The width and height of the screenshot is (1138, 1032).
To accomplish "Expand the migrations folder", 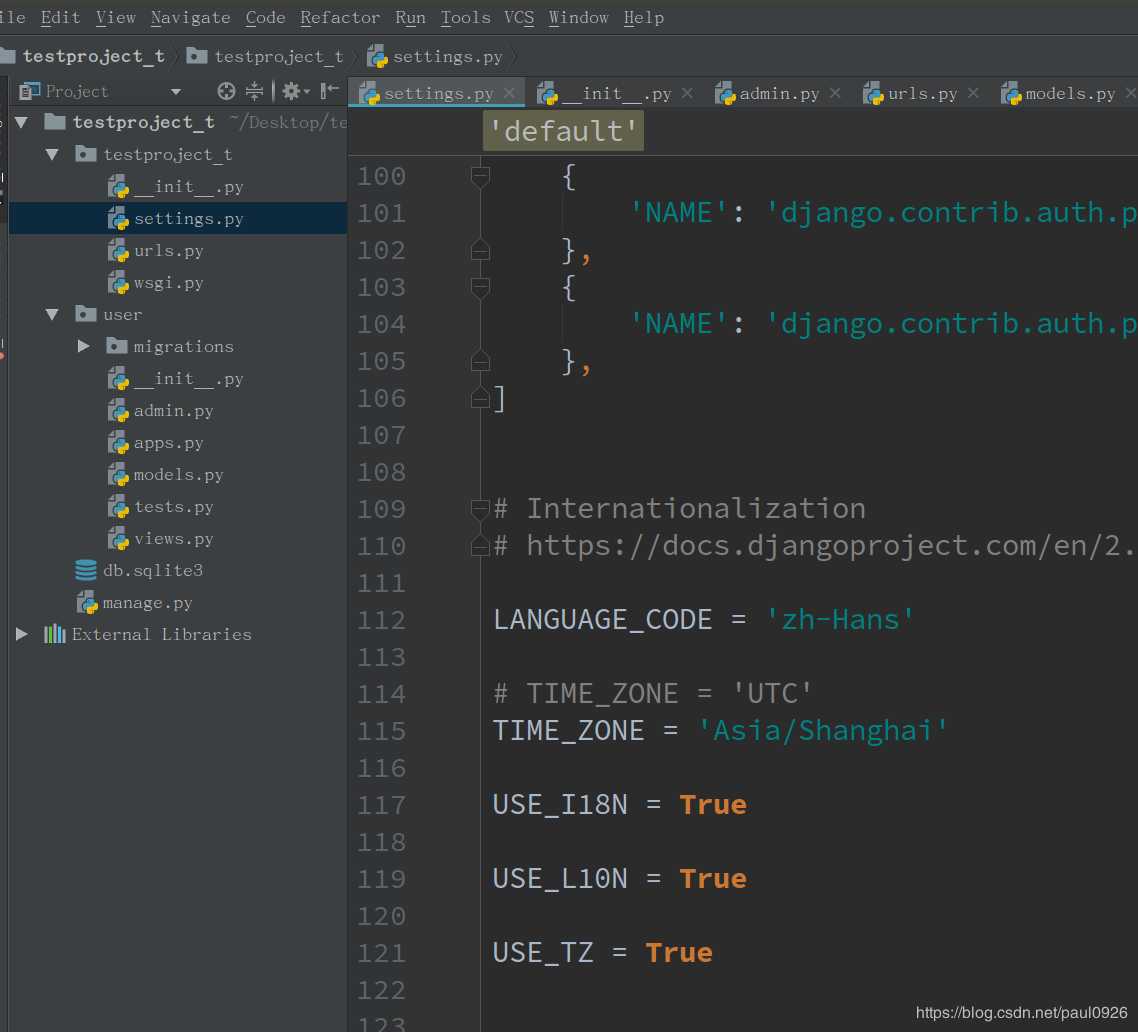I will pyautogui.click(x=83, y=346).
